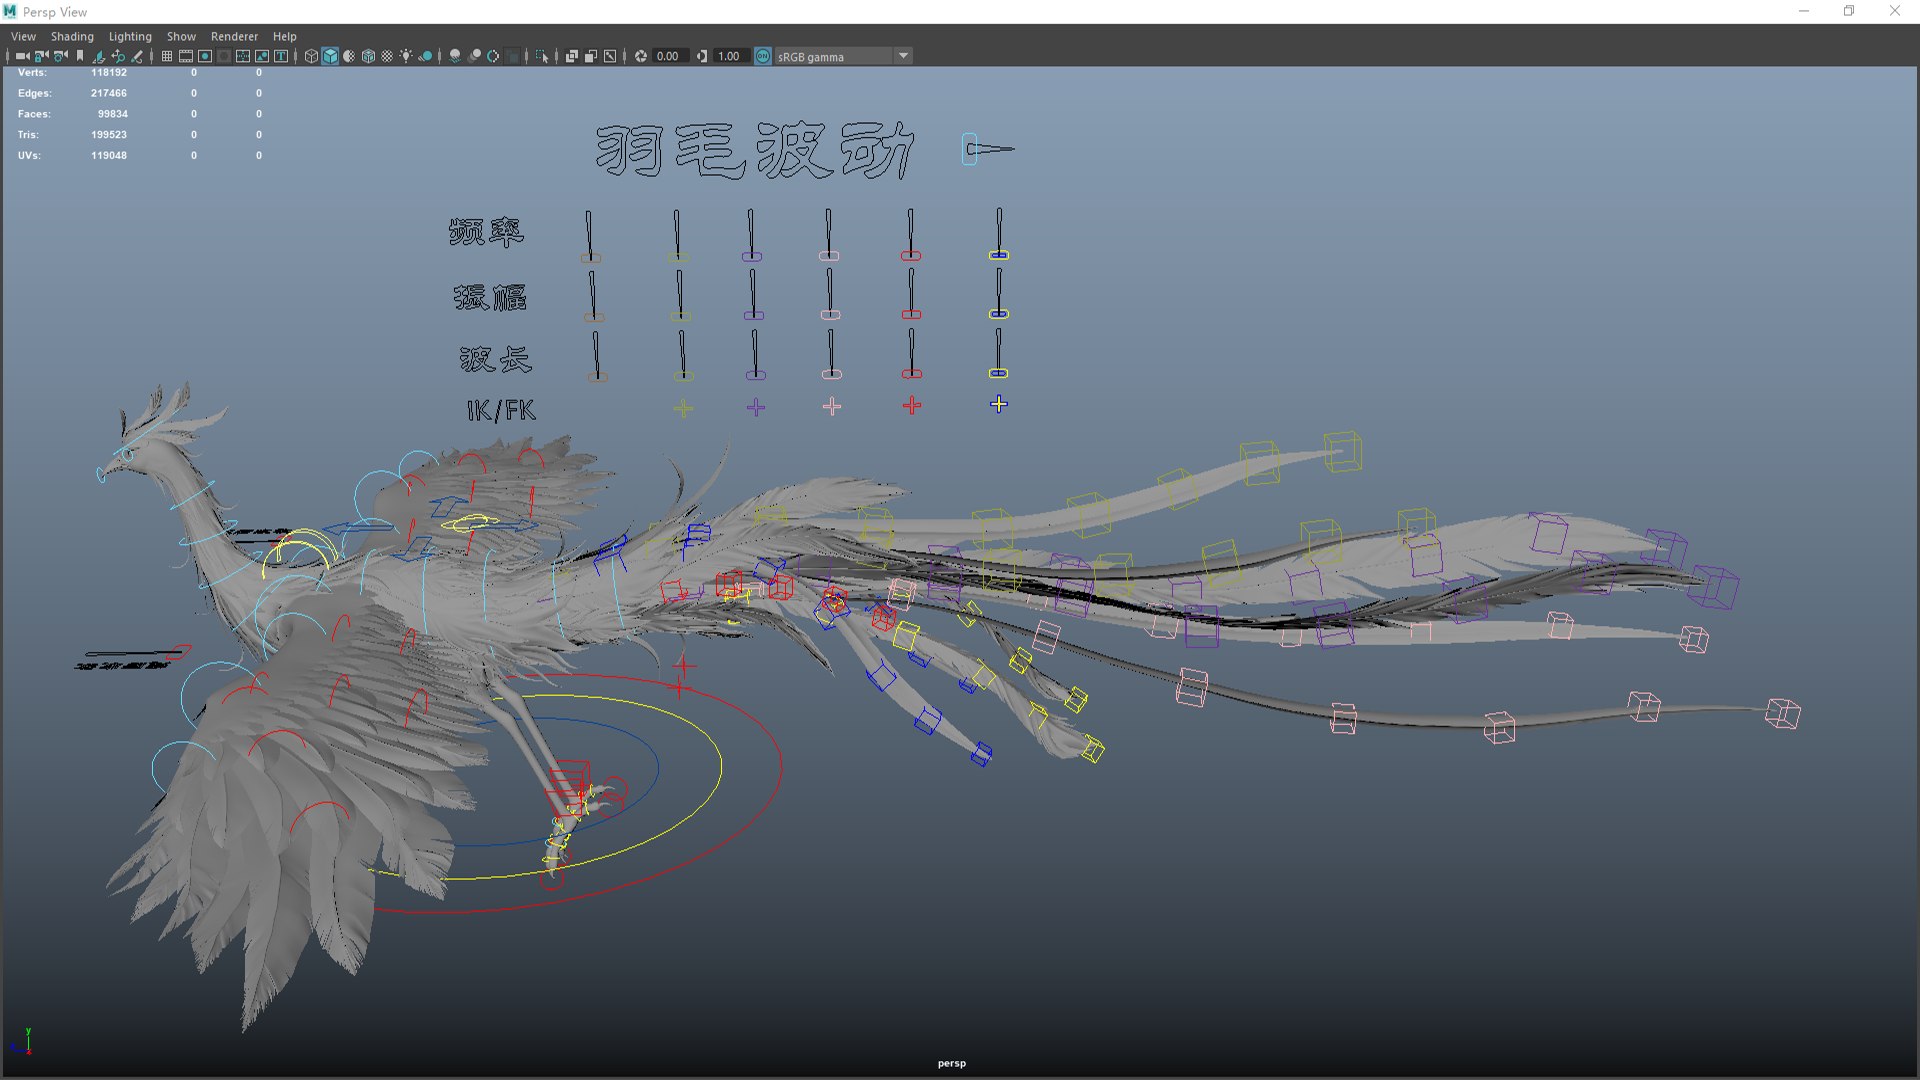Screen dimensions: 1920x1080
Task: Turn off the color management ON button
Action: tap(762, 56)
